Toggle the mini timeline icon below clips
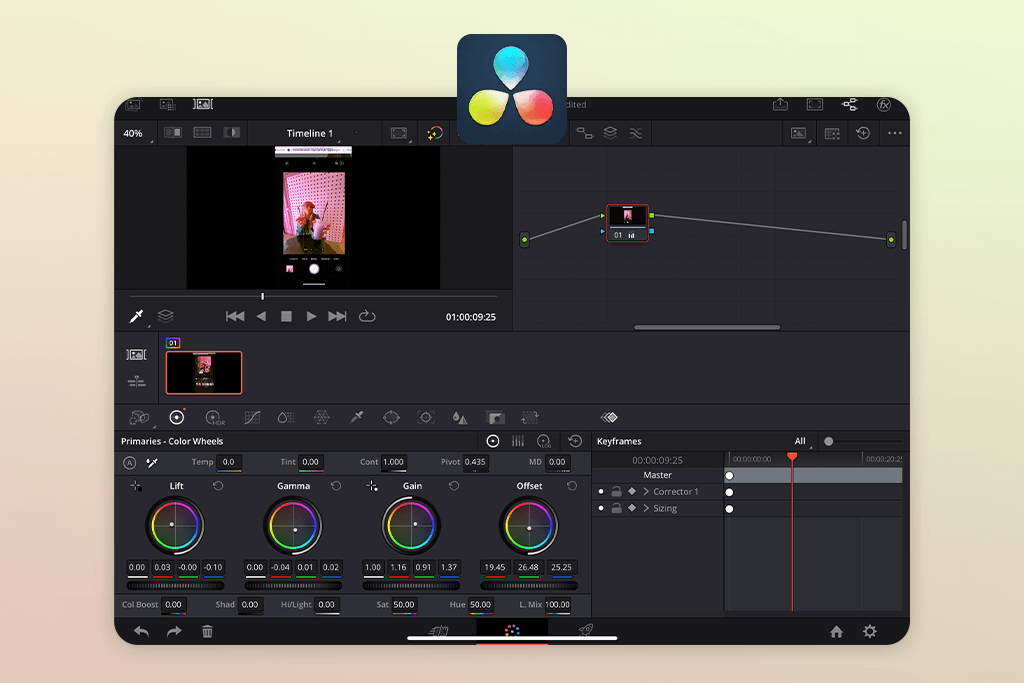Viewport: 1024px width, 683px height. click(x=136, y=381)
